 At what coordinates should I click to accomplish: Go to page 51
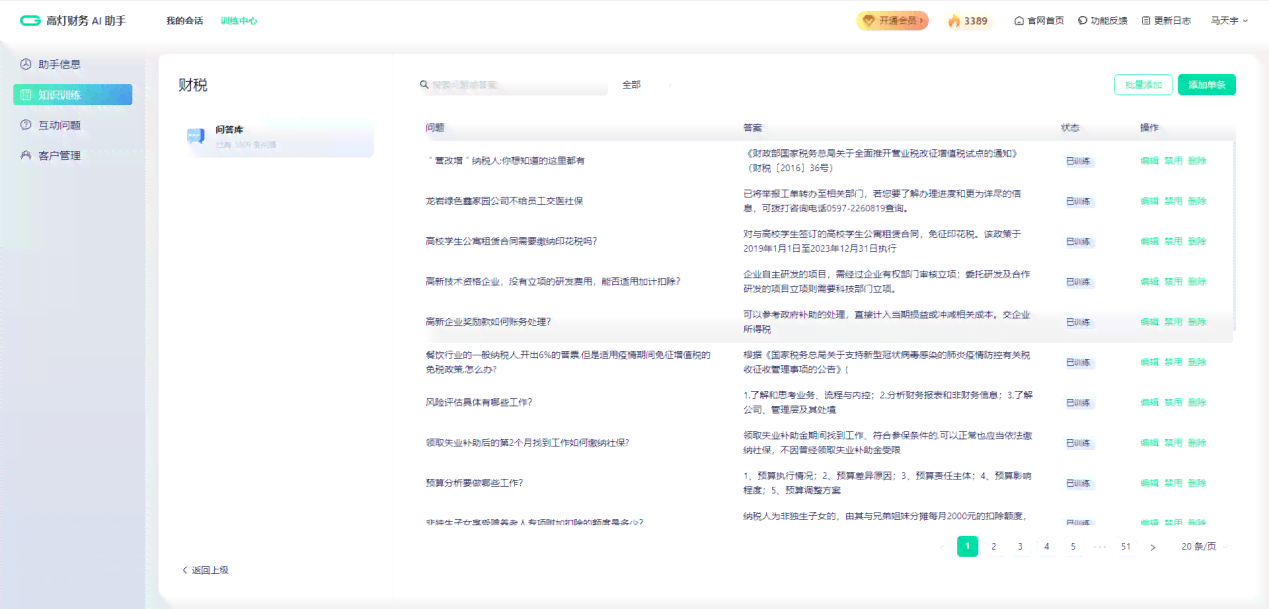[x=1126, y=547]
